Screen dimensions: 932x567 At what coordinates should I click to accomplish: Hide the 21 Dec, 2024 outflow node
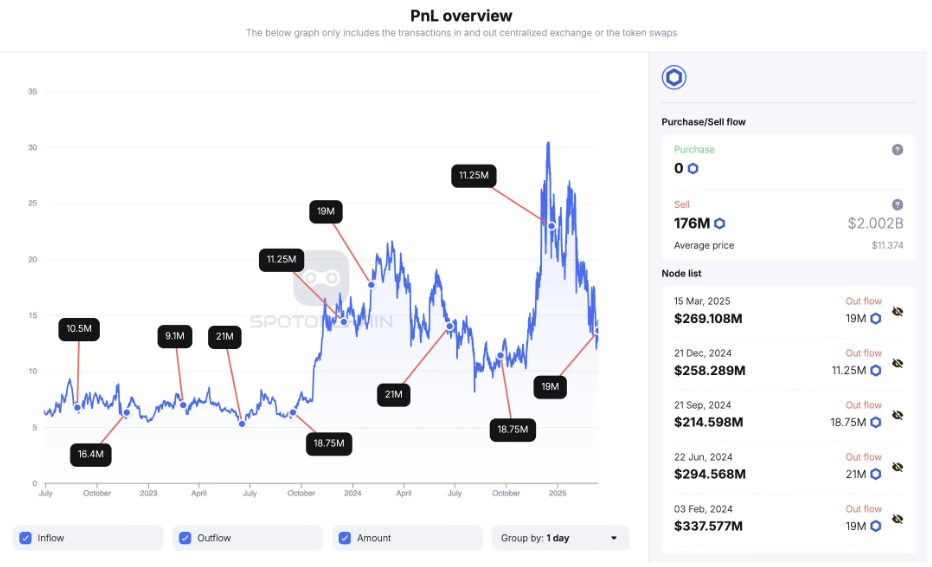[x=898, y=364]
